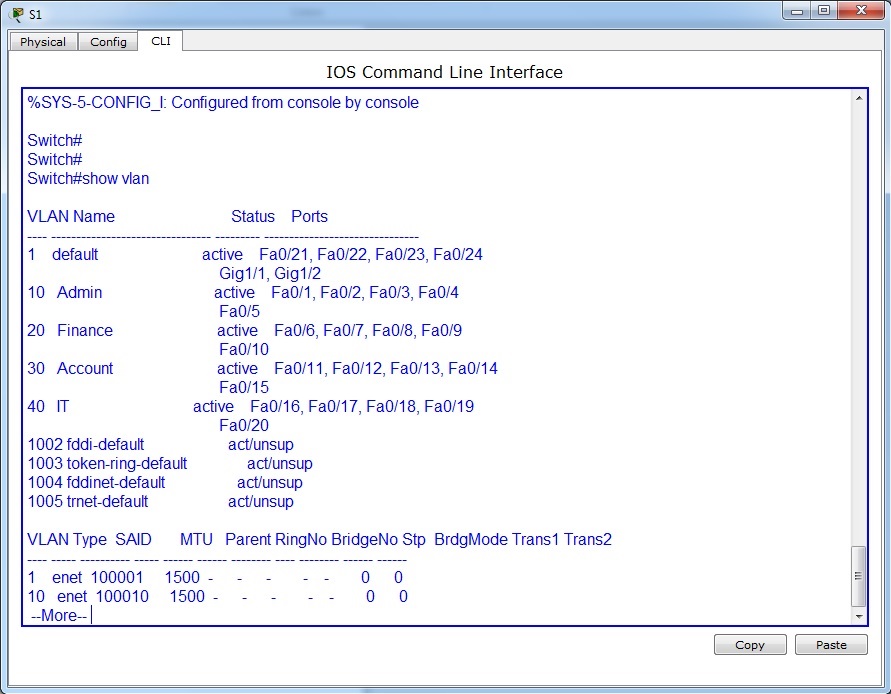Click the CLI scrollbar up arrow
Screen dimensions: 891x694
(x=859, y=98)
